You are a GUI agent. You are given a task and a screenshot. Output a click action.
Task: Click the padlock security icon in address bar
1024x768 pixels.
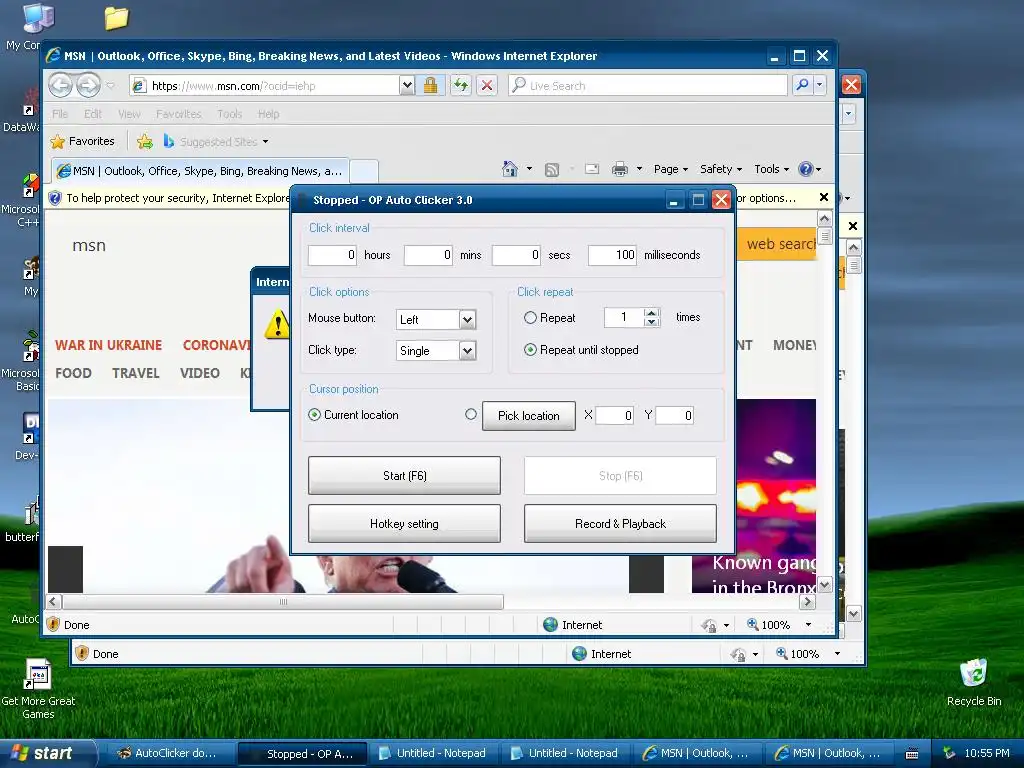point(430,85)
